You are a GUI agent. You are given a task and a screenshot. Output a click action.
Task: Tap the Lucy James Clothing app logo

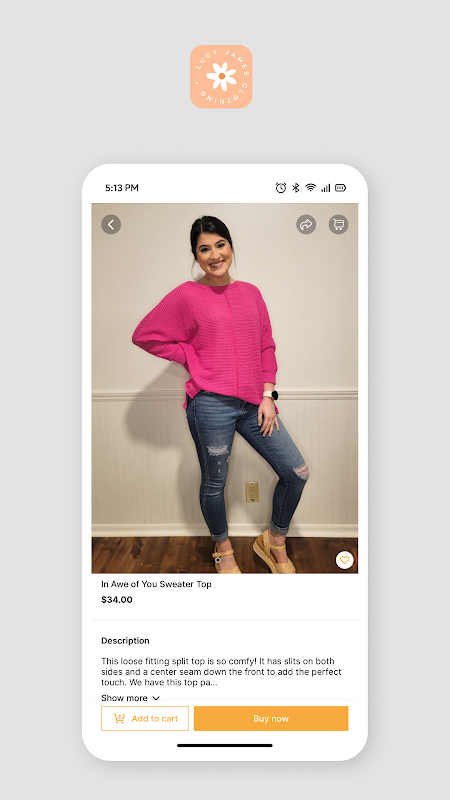[221, 77]
